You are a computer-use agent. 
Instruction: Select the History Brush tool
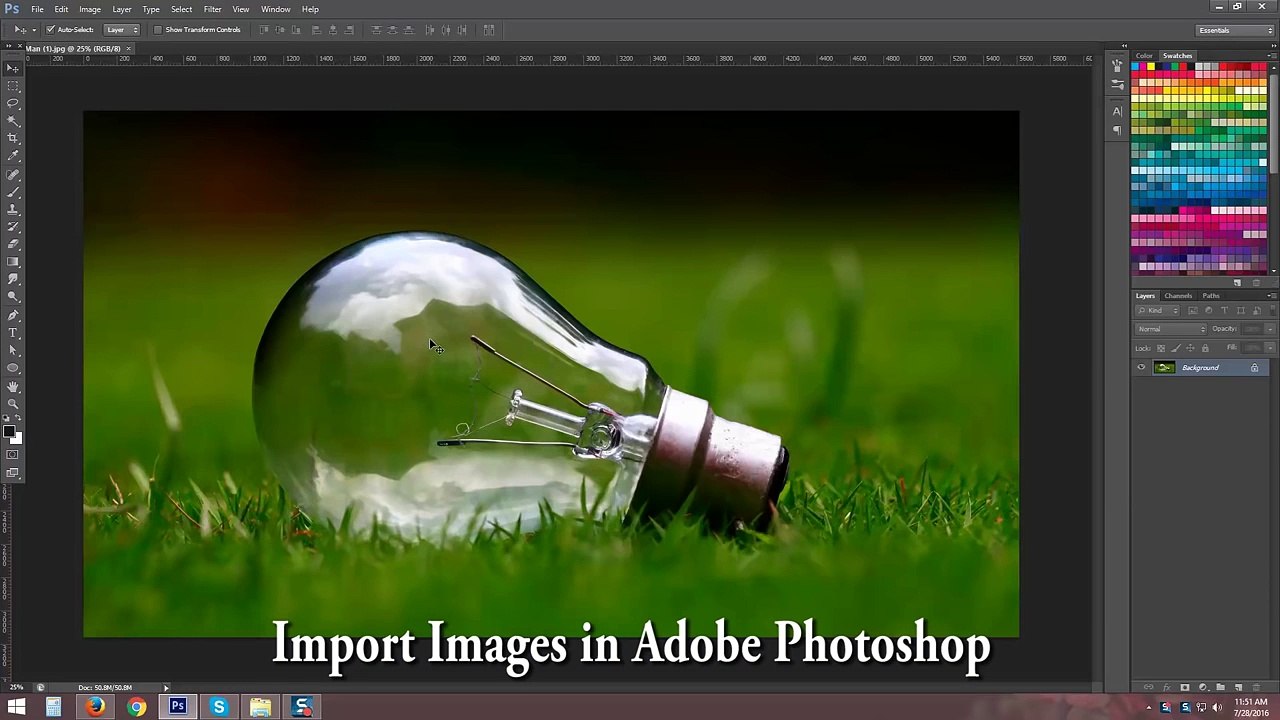pos(13,227)
